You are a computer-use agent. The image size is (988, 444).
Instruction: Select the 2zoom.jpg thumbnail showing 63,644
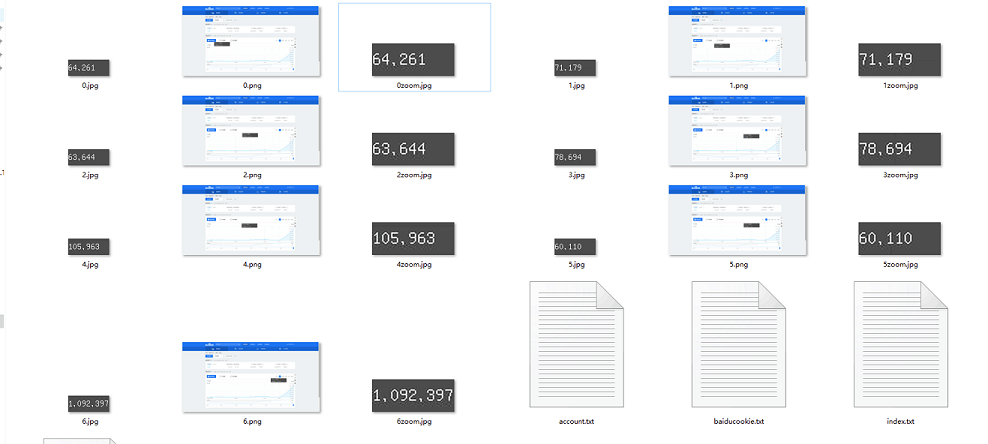tap(413, 150)
